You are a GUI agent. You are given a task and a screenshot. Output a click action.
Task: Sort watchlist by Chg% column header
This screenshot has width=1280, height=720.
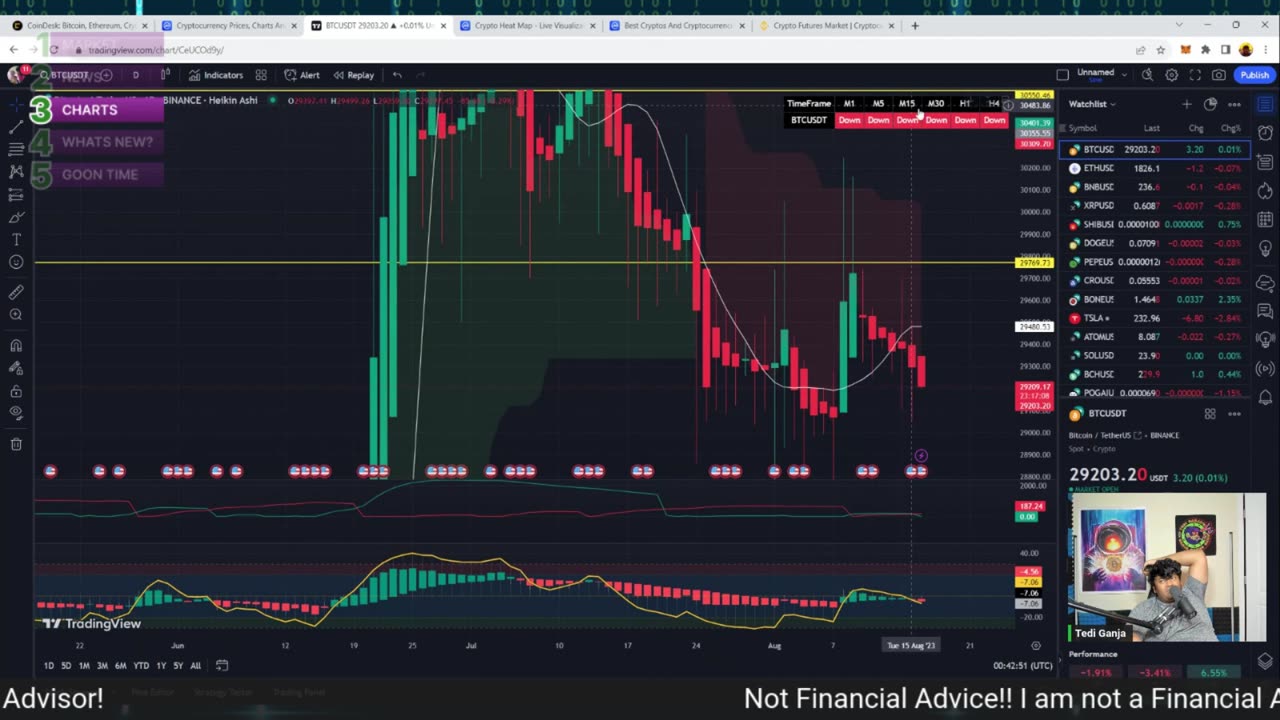point(1230,128)
